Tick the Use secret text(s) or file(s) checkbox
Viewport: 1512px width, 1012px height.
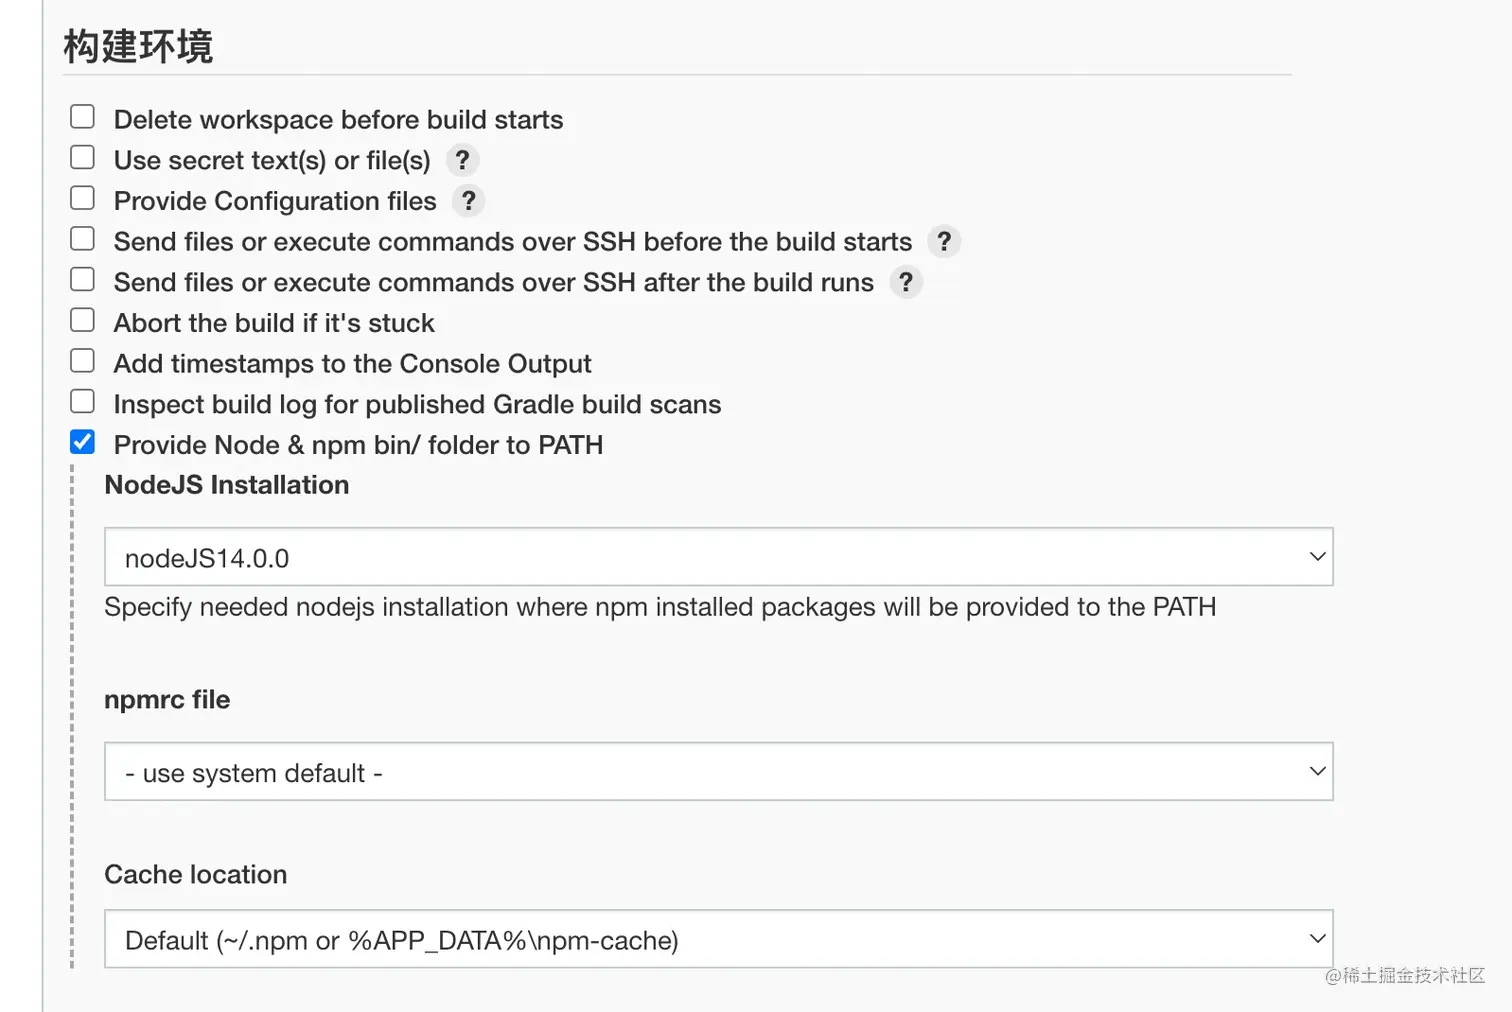point(83,158)
